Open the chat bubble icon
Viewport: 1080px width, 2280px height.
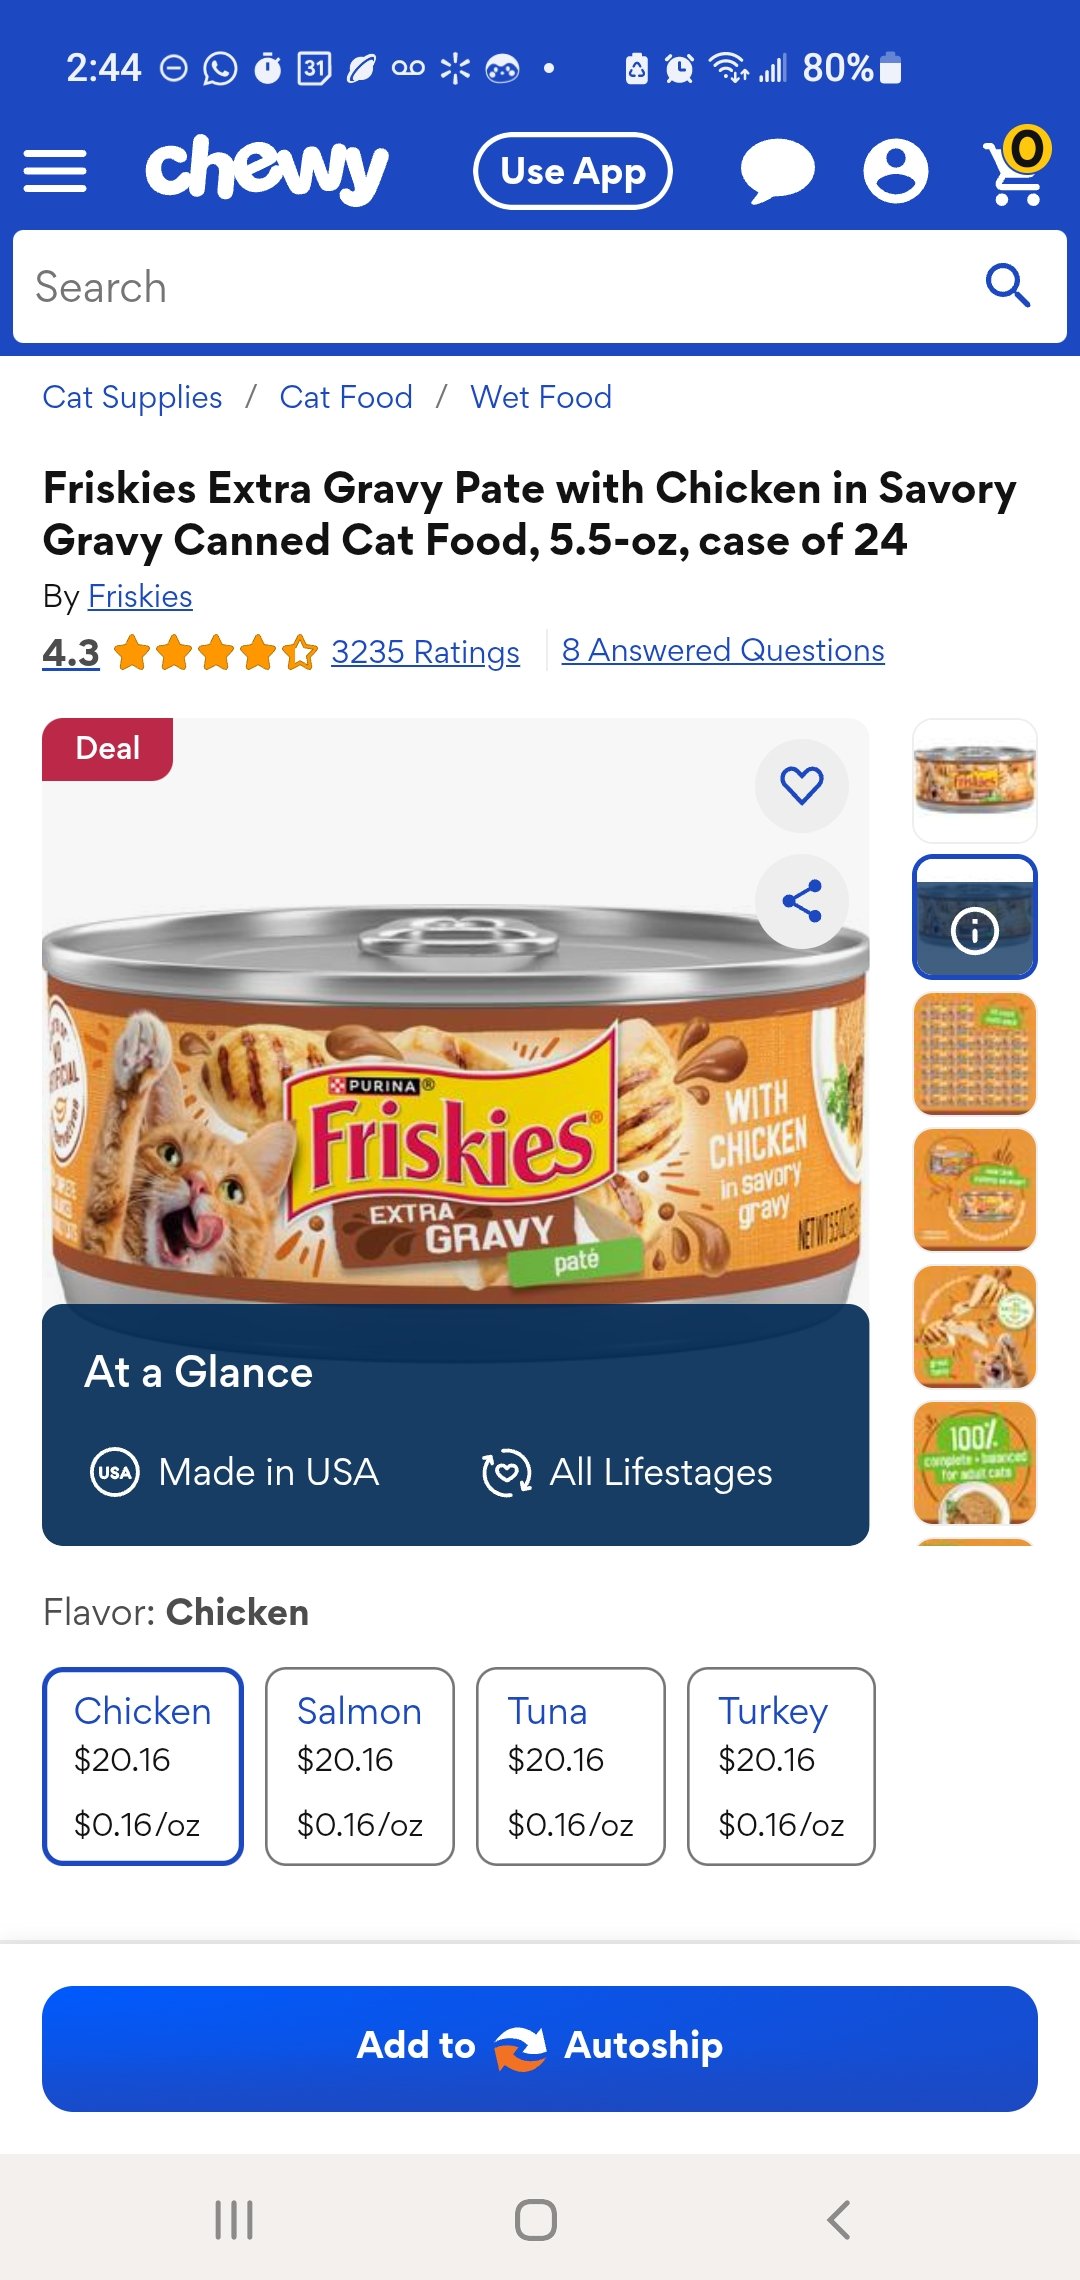(777, 171)
